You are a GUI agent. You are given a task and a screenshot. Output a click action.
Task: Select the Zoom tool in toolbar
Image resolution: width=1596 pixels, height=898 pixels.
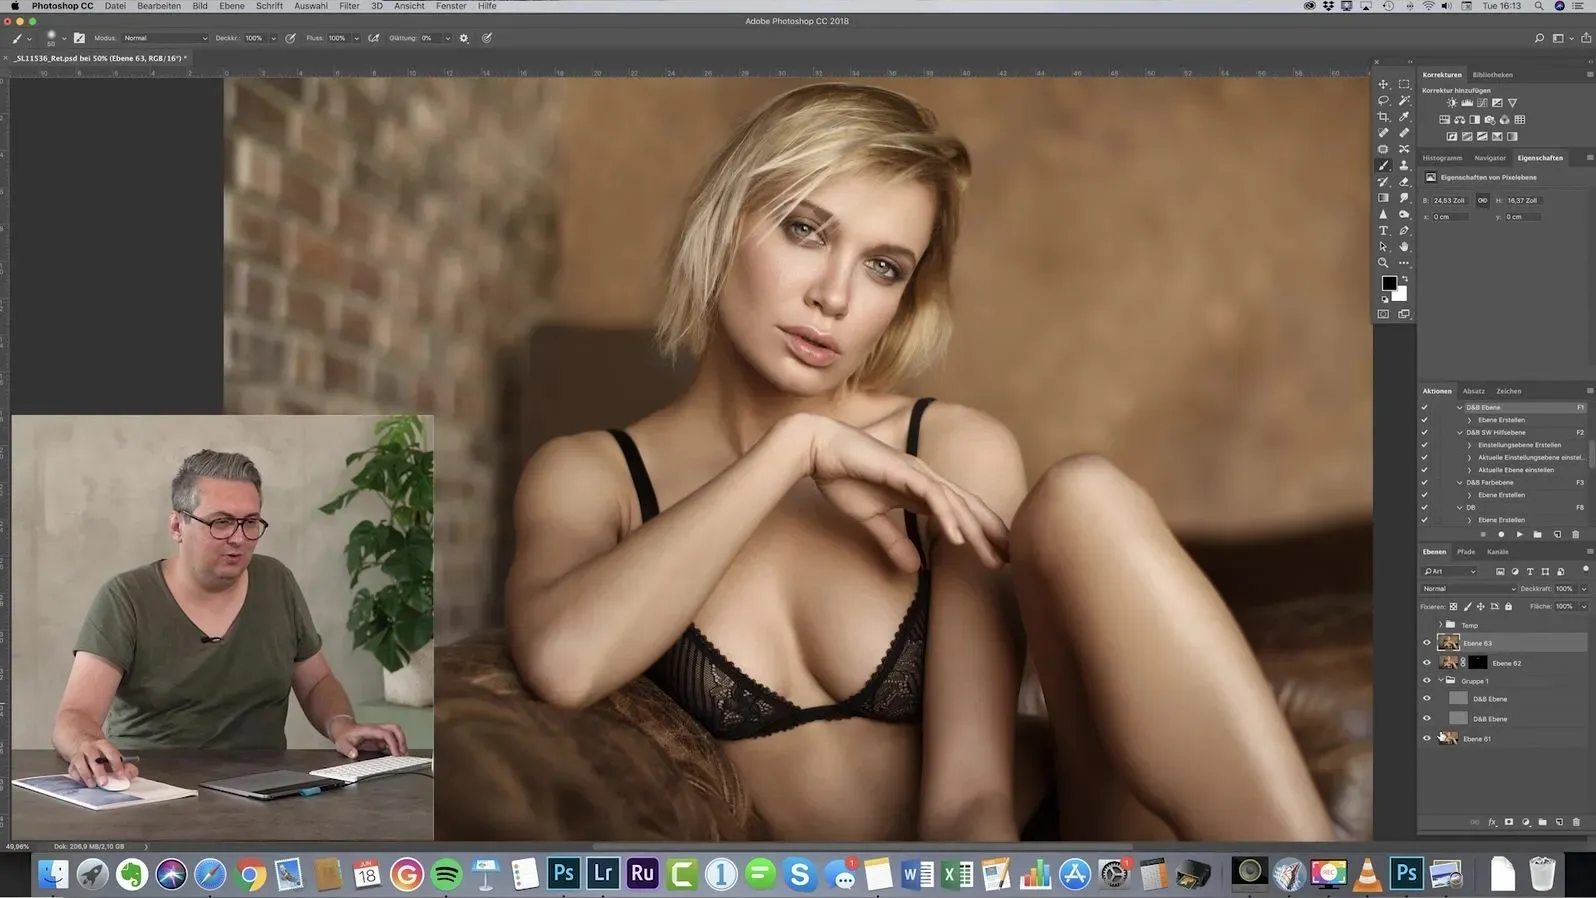coord(1383,263)
